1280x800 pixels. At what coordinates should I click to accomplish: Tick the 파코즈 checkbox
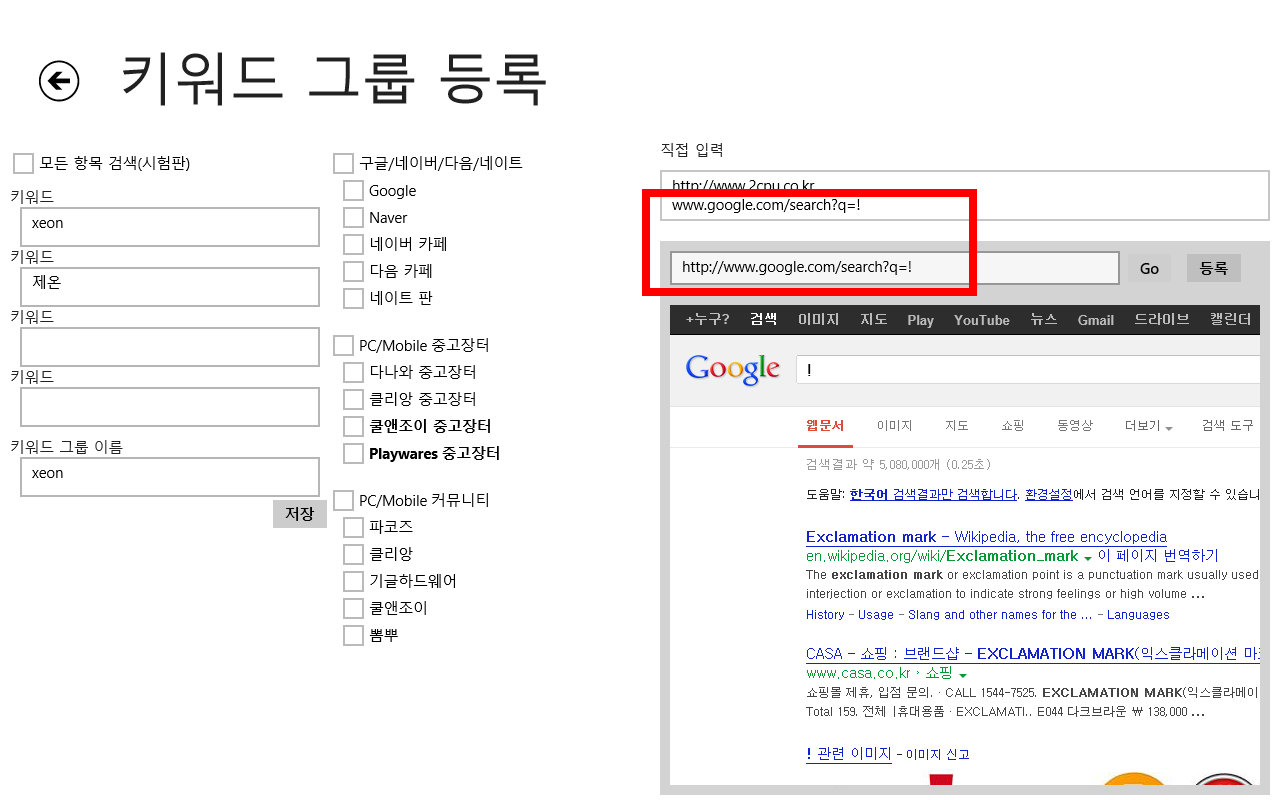(353, 527)
